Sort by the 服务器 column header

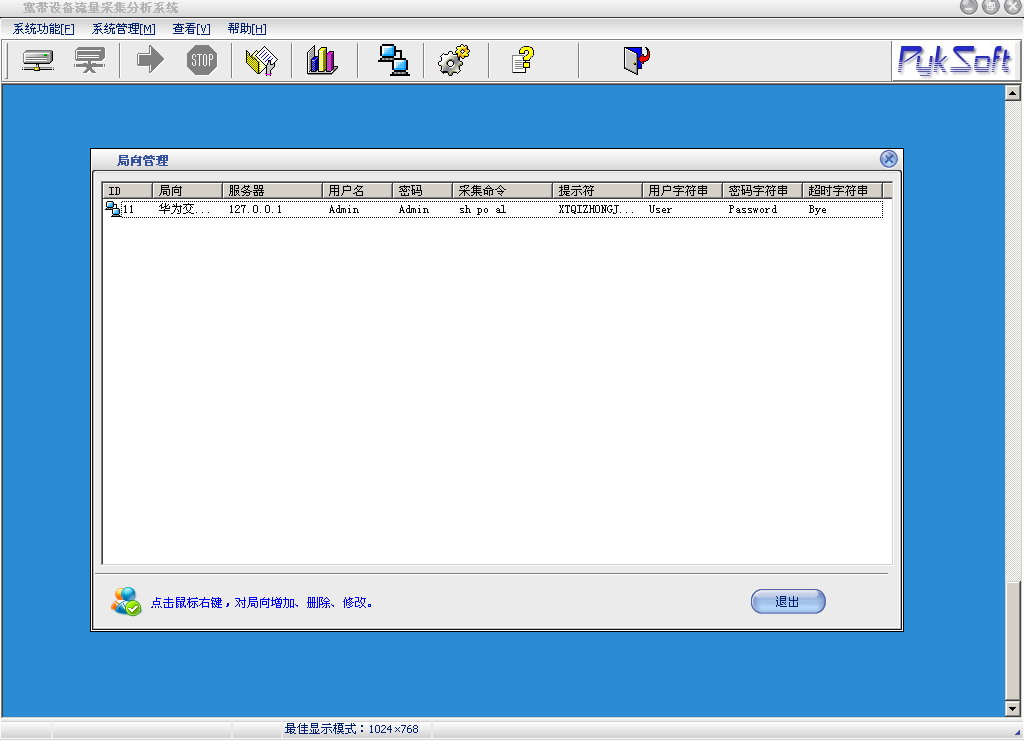pos(271,190)
